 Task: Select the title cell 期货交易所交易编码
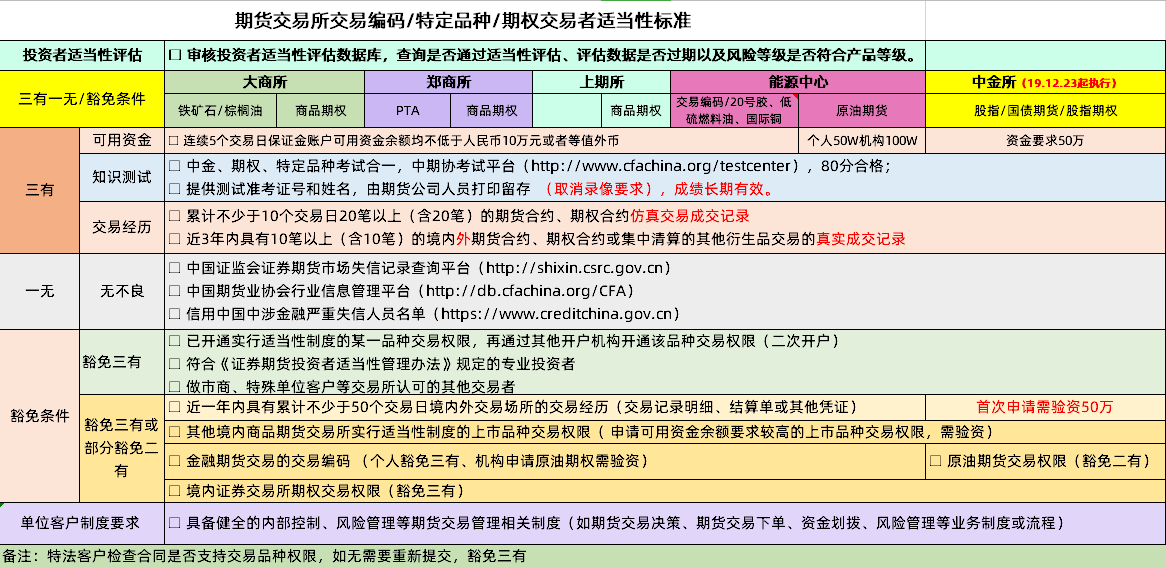pyautogui.click(x=462, y=20)
